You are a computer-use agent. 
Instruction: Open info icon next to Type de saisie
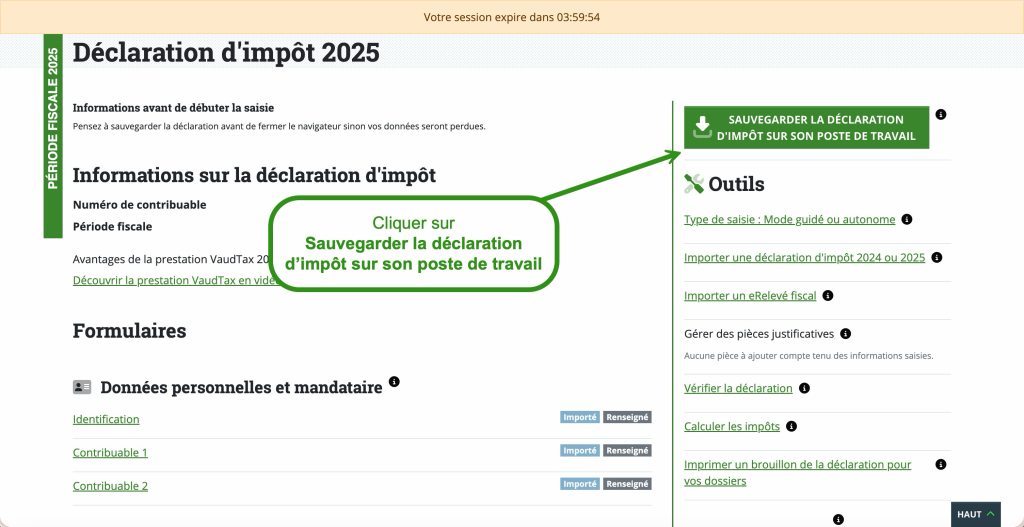906,219
